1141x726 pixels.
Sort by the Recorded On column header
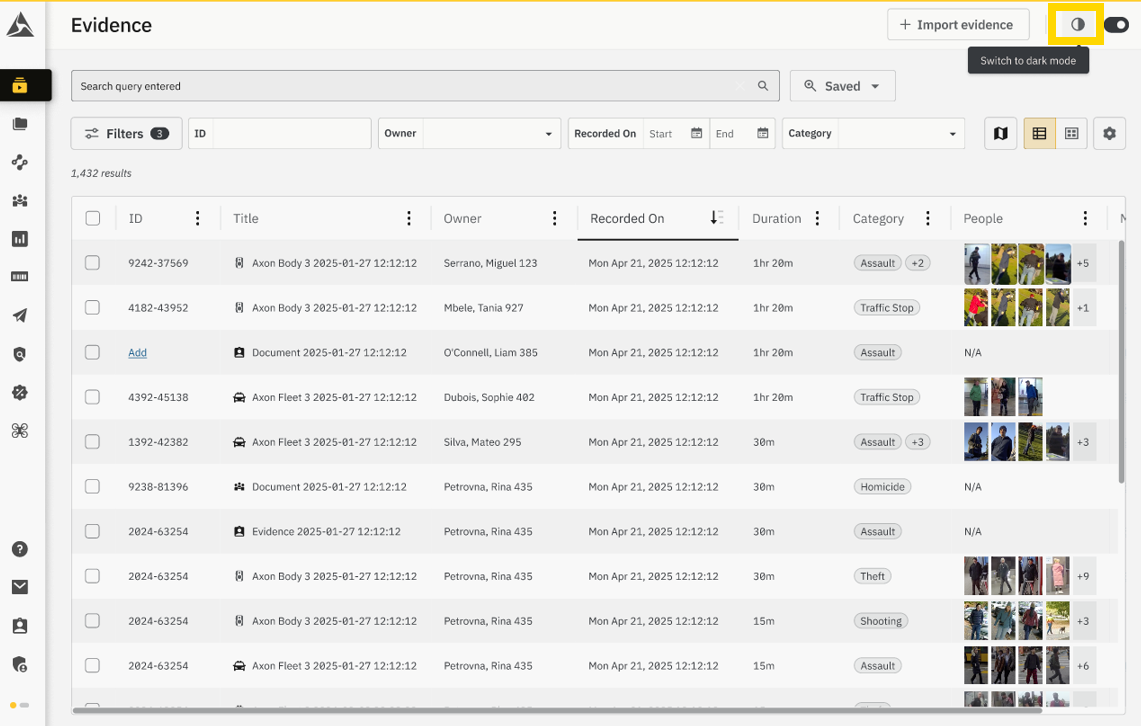(627, 218)
